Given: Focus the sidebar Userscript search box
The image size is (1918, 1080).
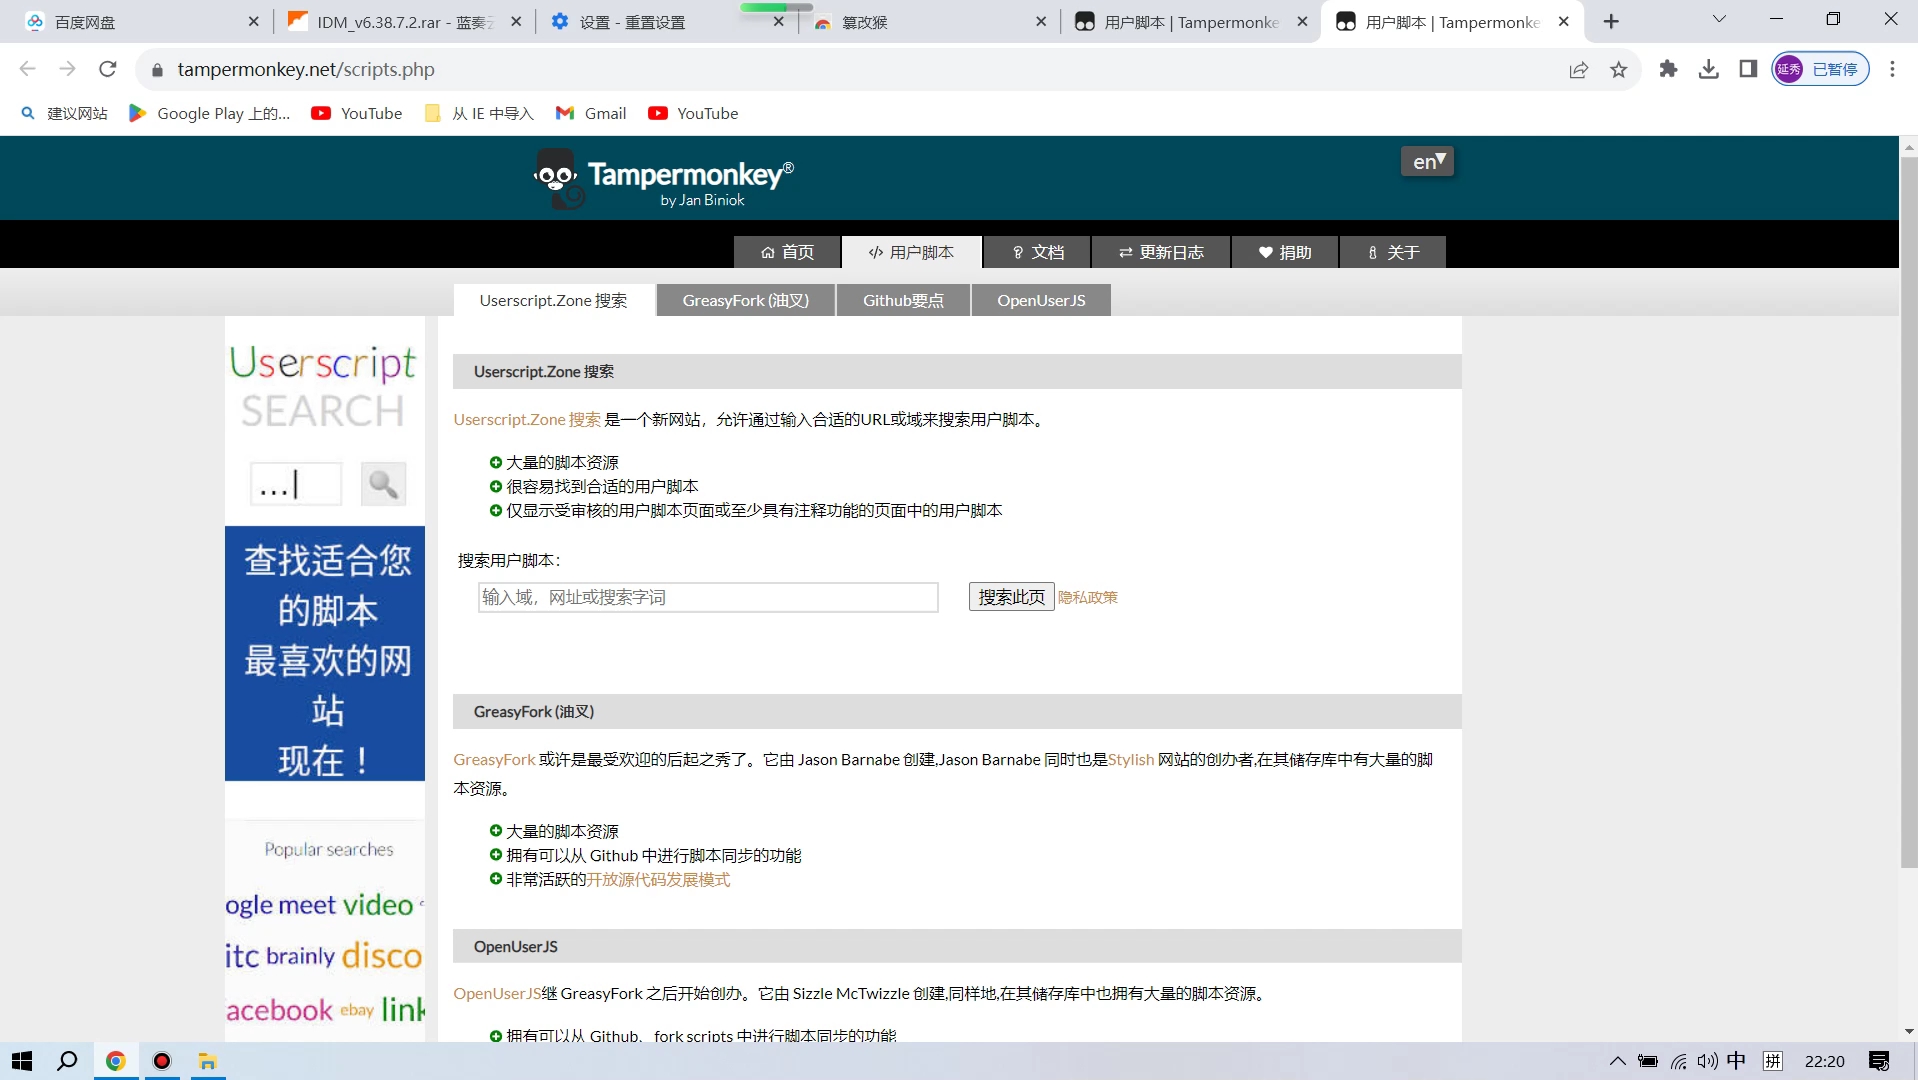Looking at the screenshot, I should pos(296,484).
